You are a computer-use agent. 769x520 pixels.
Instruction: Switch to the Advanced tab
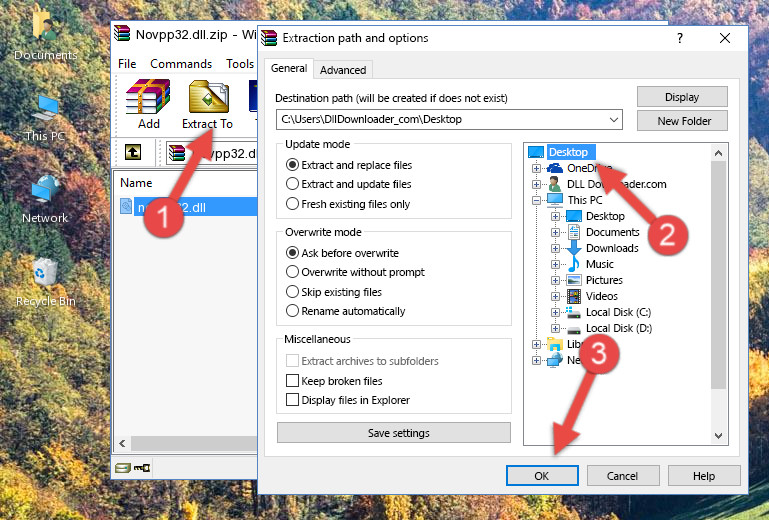click(343, 70)
